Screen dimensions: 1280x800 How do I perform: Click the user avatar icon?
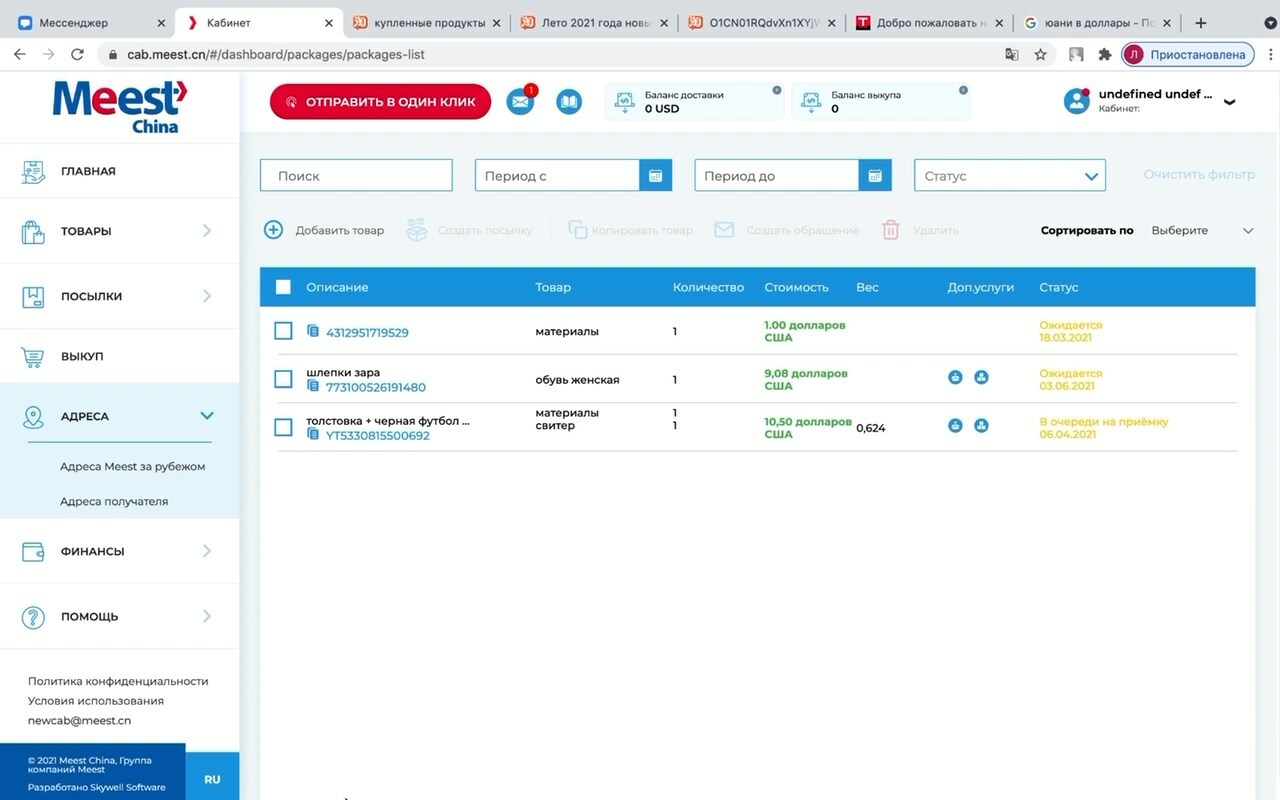coord(1076,100)
